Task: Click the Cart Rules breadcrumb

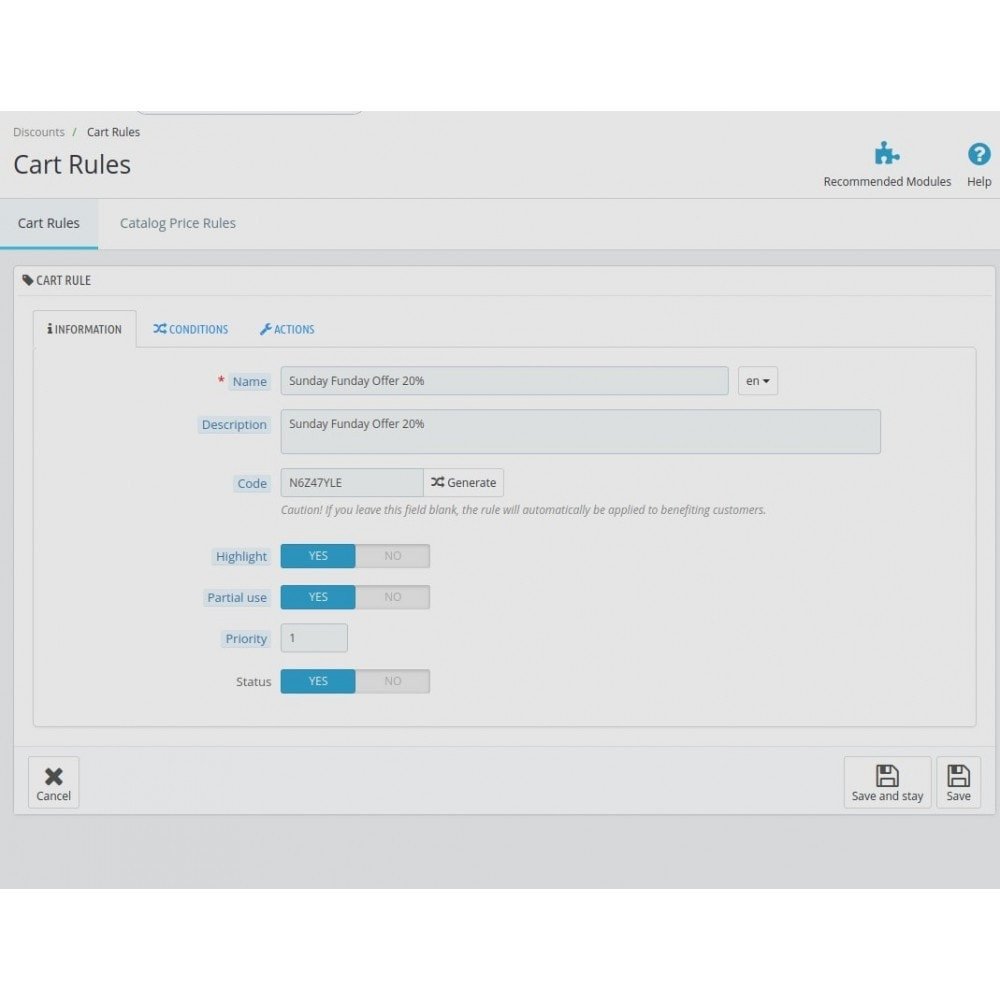Action: point(113,132)
